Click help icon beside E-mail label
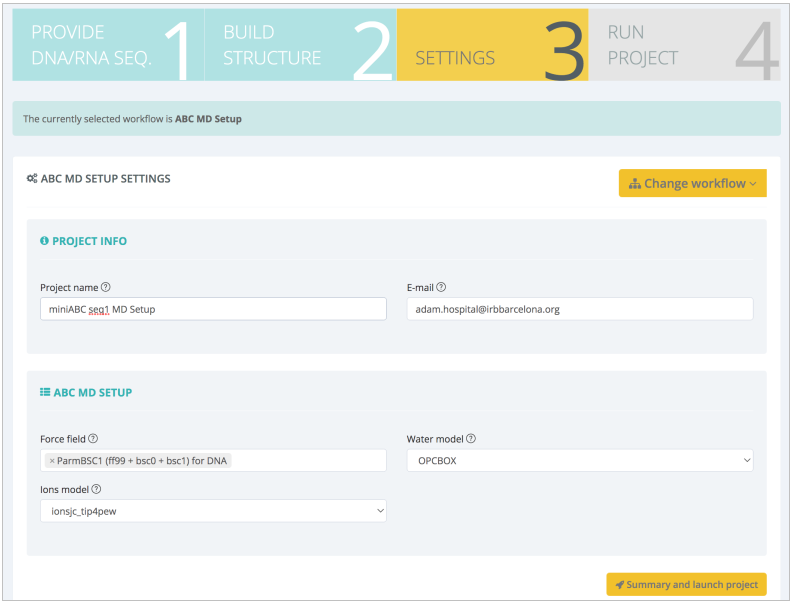Viewport: 792px width, 603px height. point(441,288)
